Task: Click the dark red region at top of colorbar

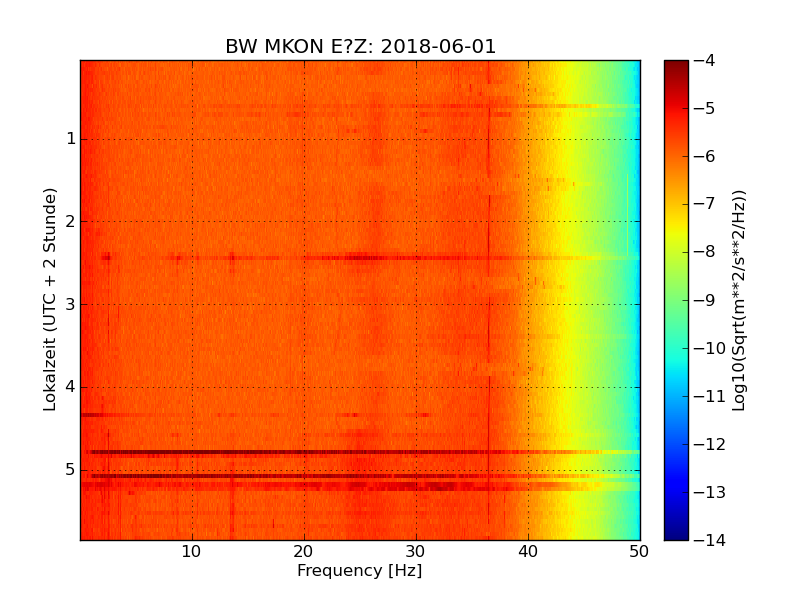Action: pyautogui.click(x=676, y=69)
